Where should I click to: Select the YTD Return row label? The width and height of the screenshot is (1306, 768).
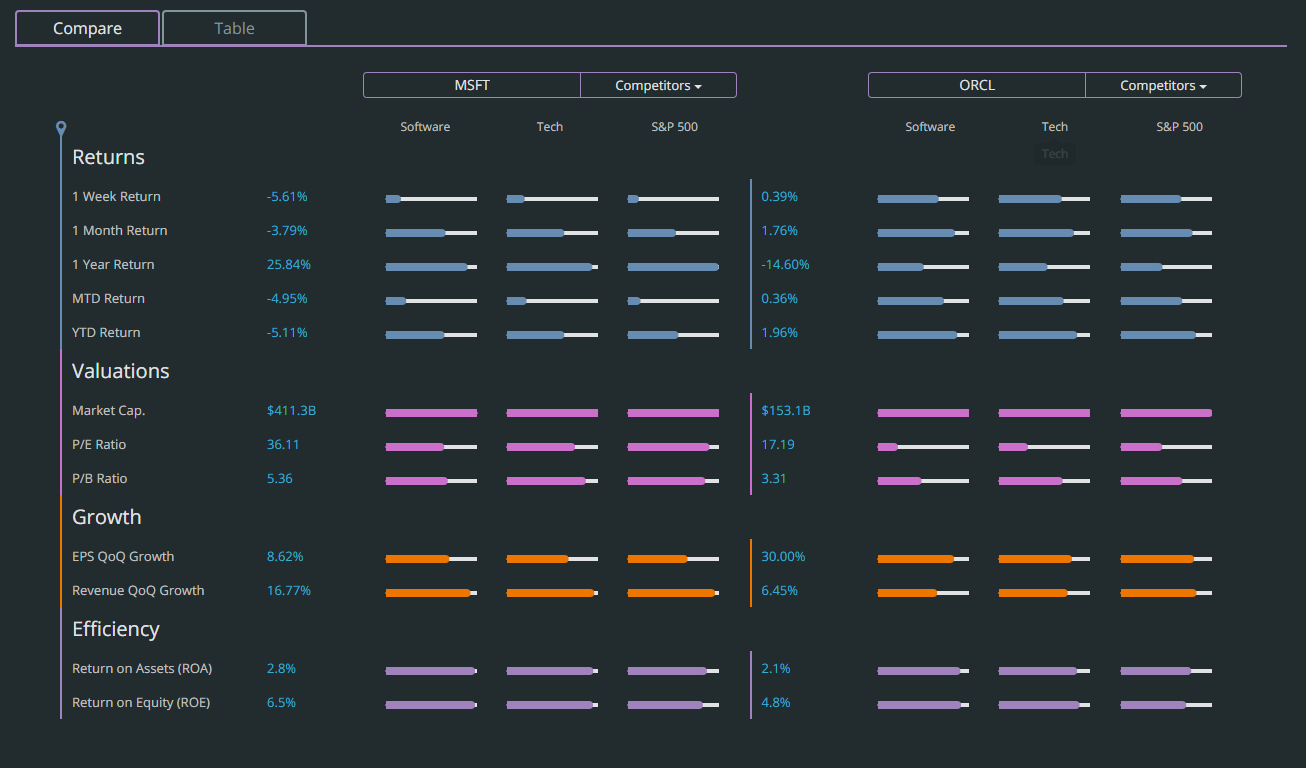click(106, 333)
